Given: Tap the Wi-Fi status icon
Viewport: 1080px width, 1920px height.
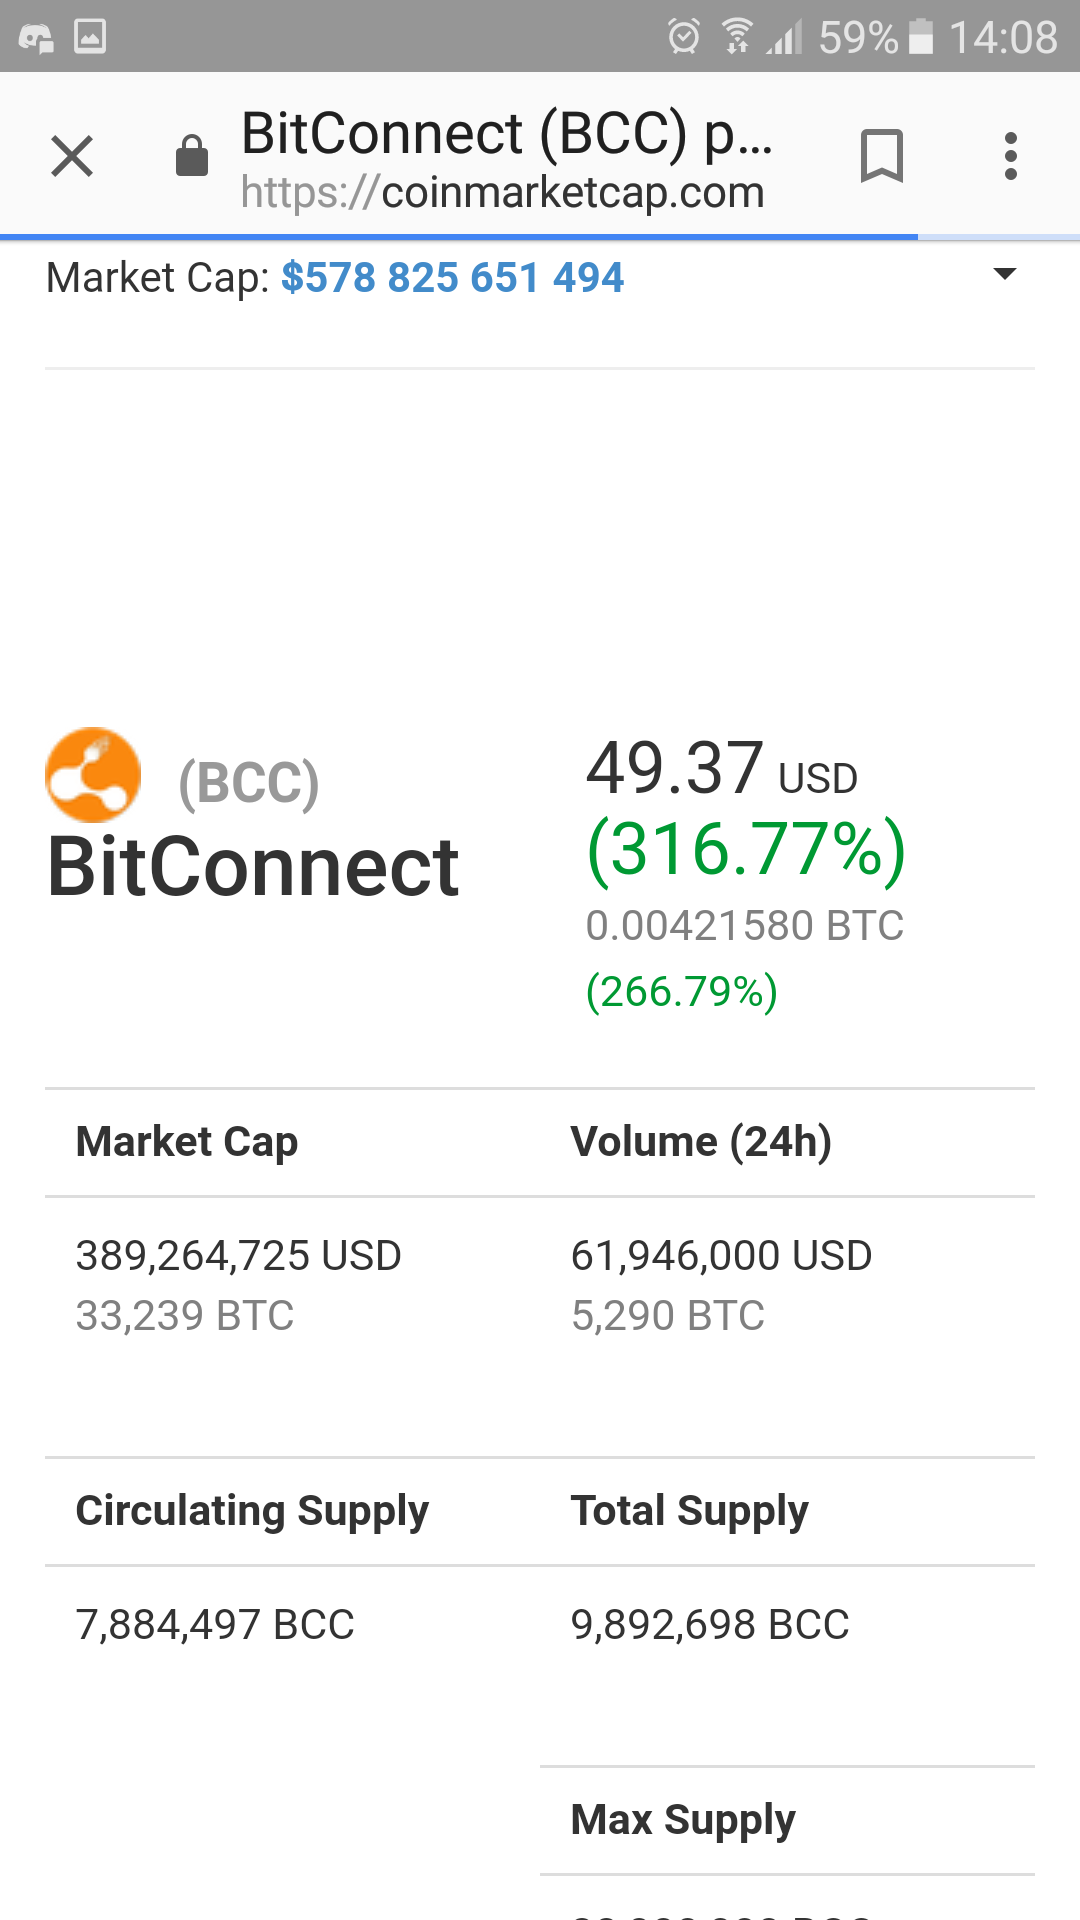Looking at the screenshot, I should [x=737, y=37].
